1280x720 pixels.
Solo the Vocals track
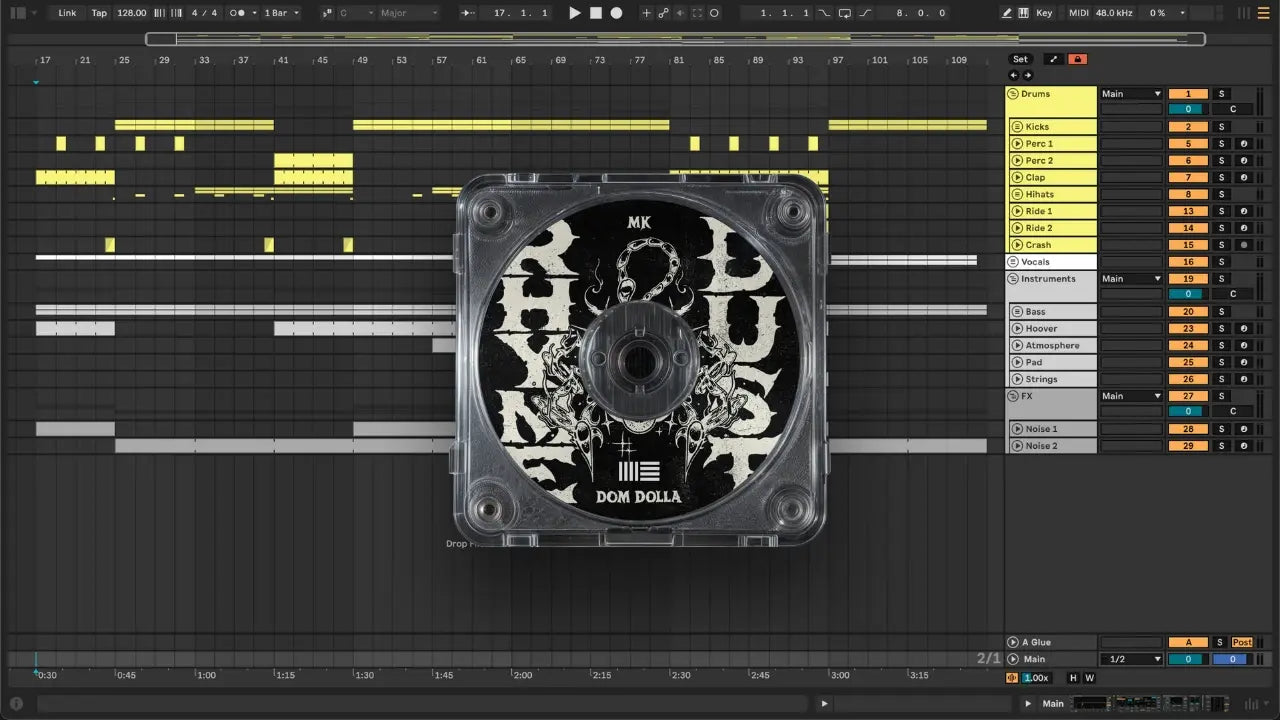click(1221, 262)
